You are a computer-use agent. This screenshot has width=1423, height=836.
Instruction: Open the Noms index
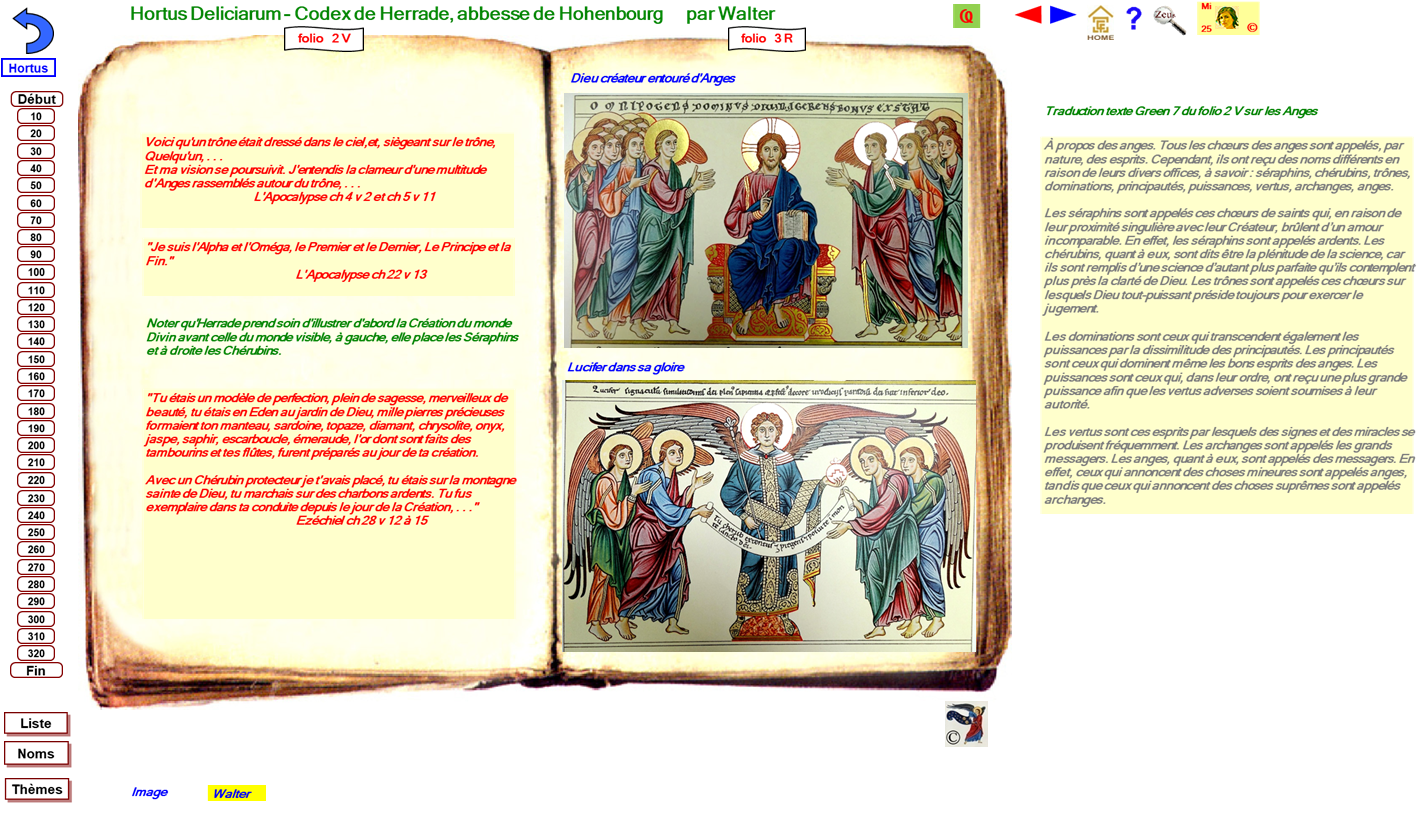37,753
